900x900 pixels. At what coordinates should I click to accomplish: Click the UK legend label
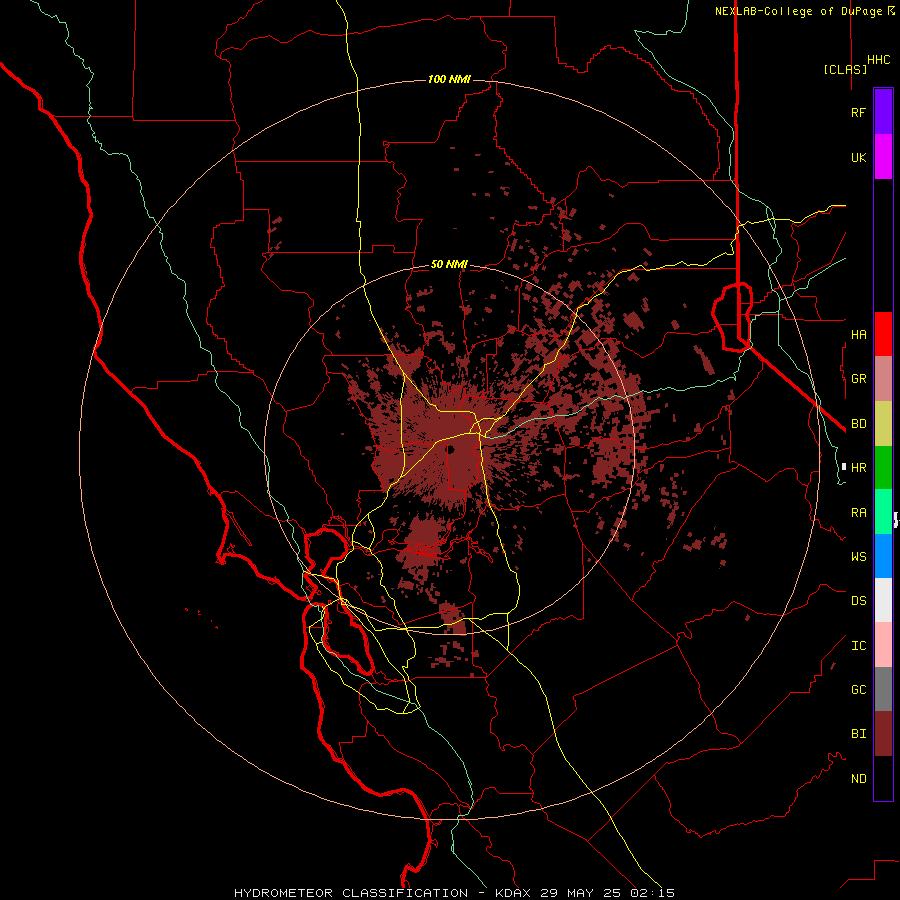tap(858, 157)
